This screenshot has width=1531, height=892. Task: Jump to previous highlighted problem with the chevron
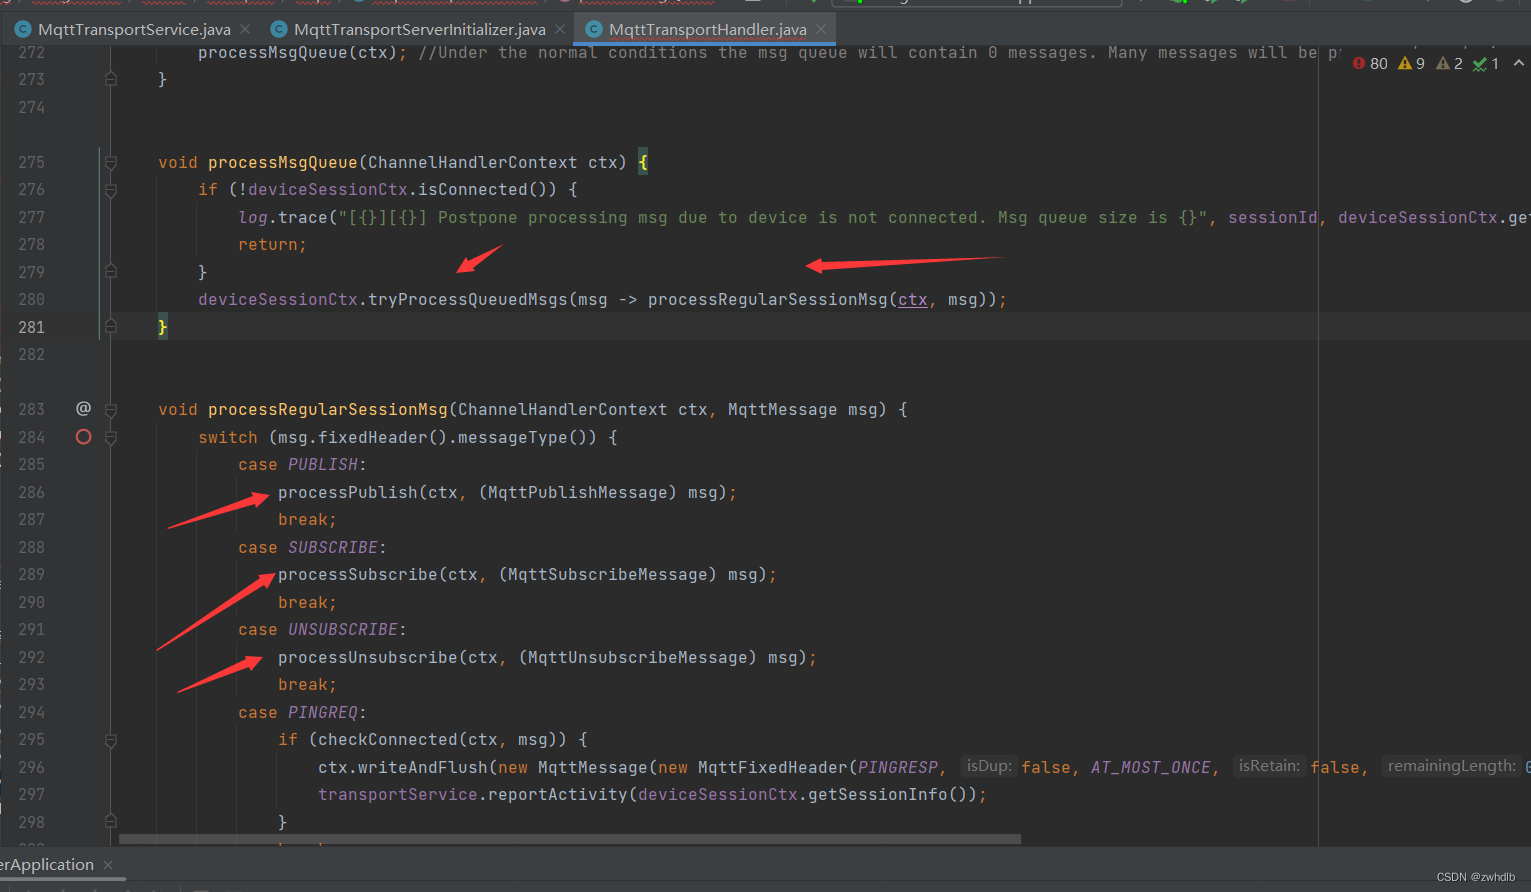1519,63
